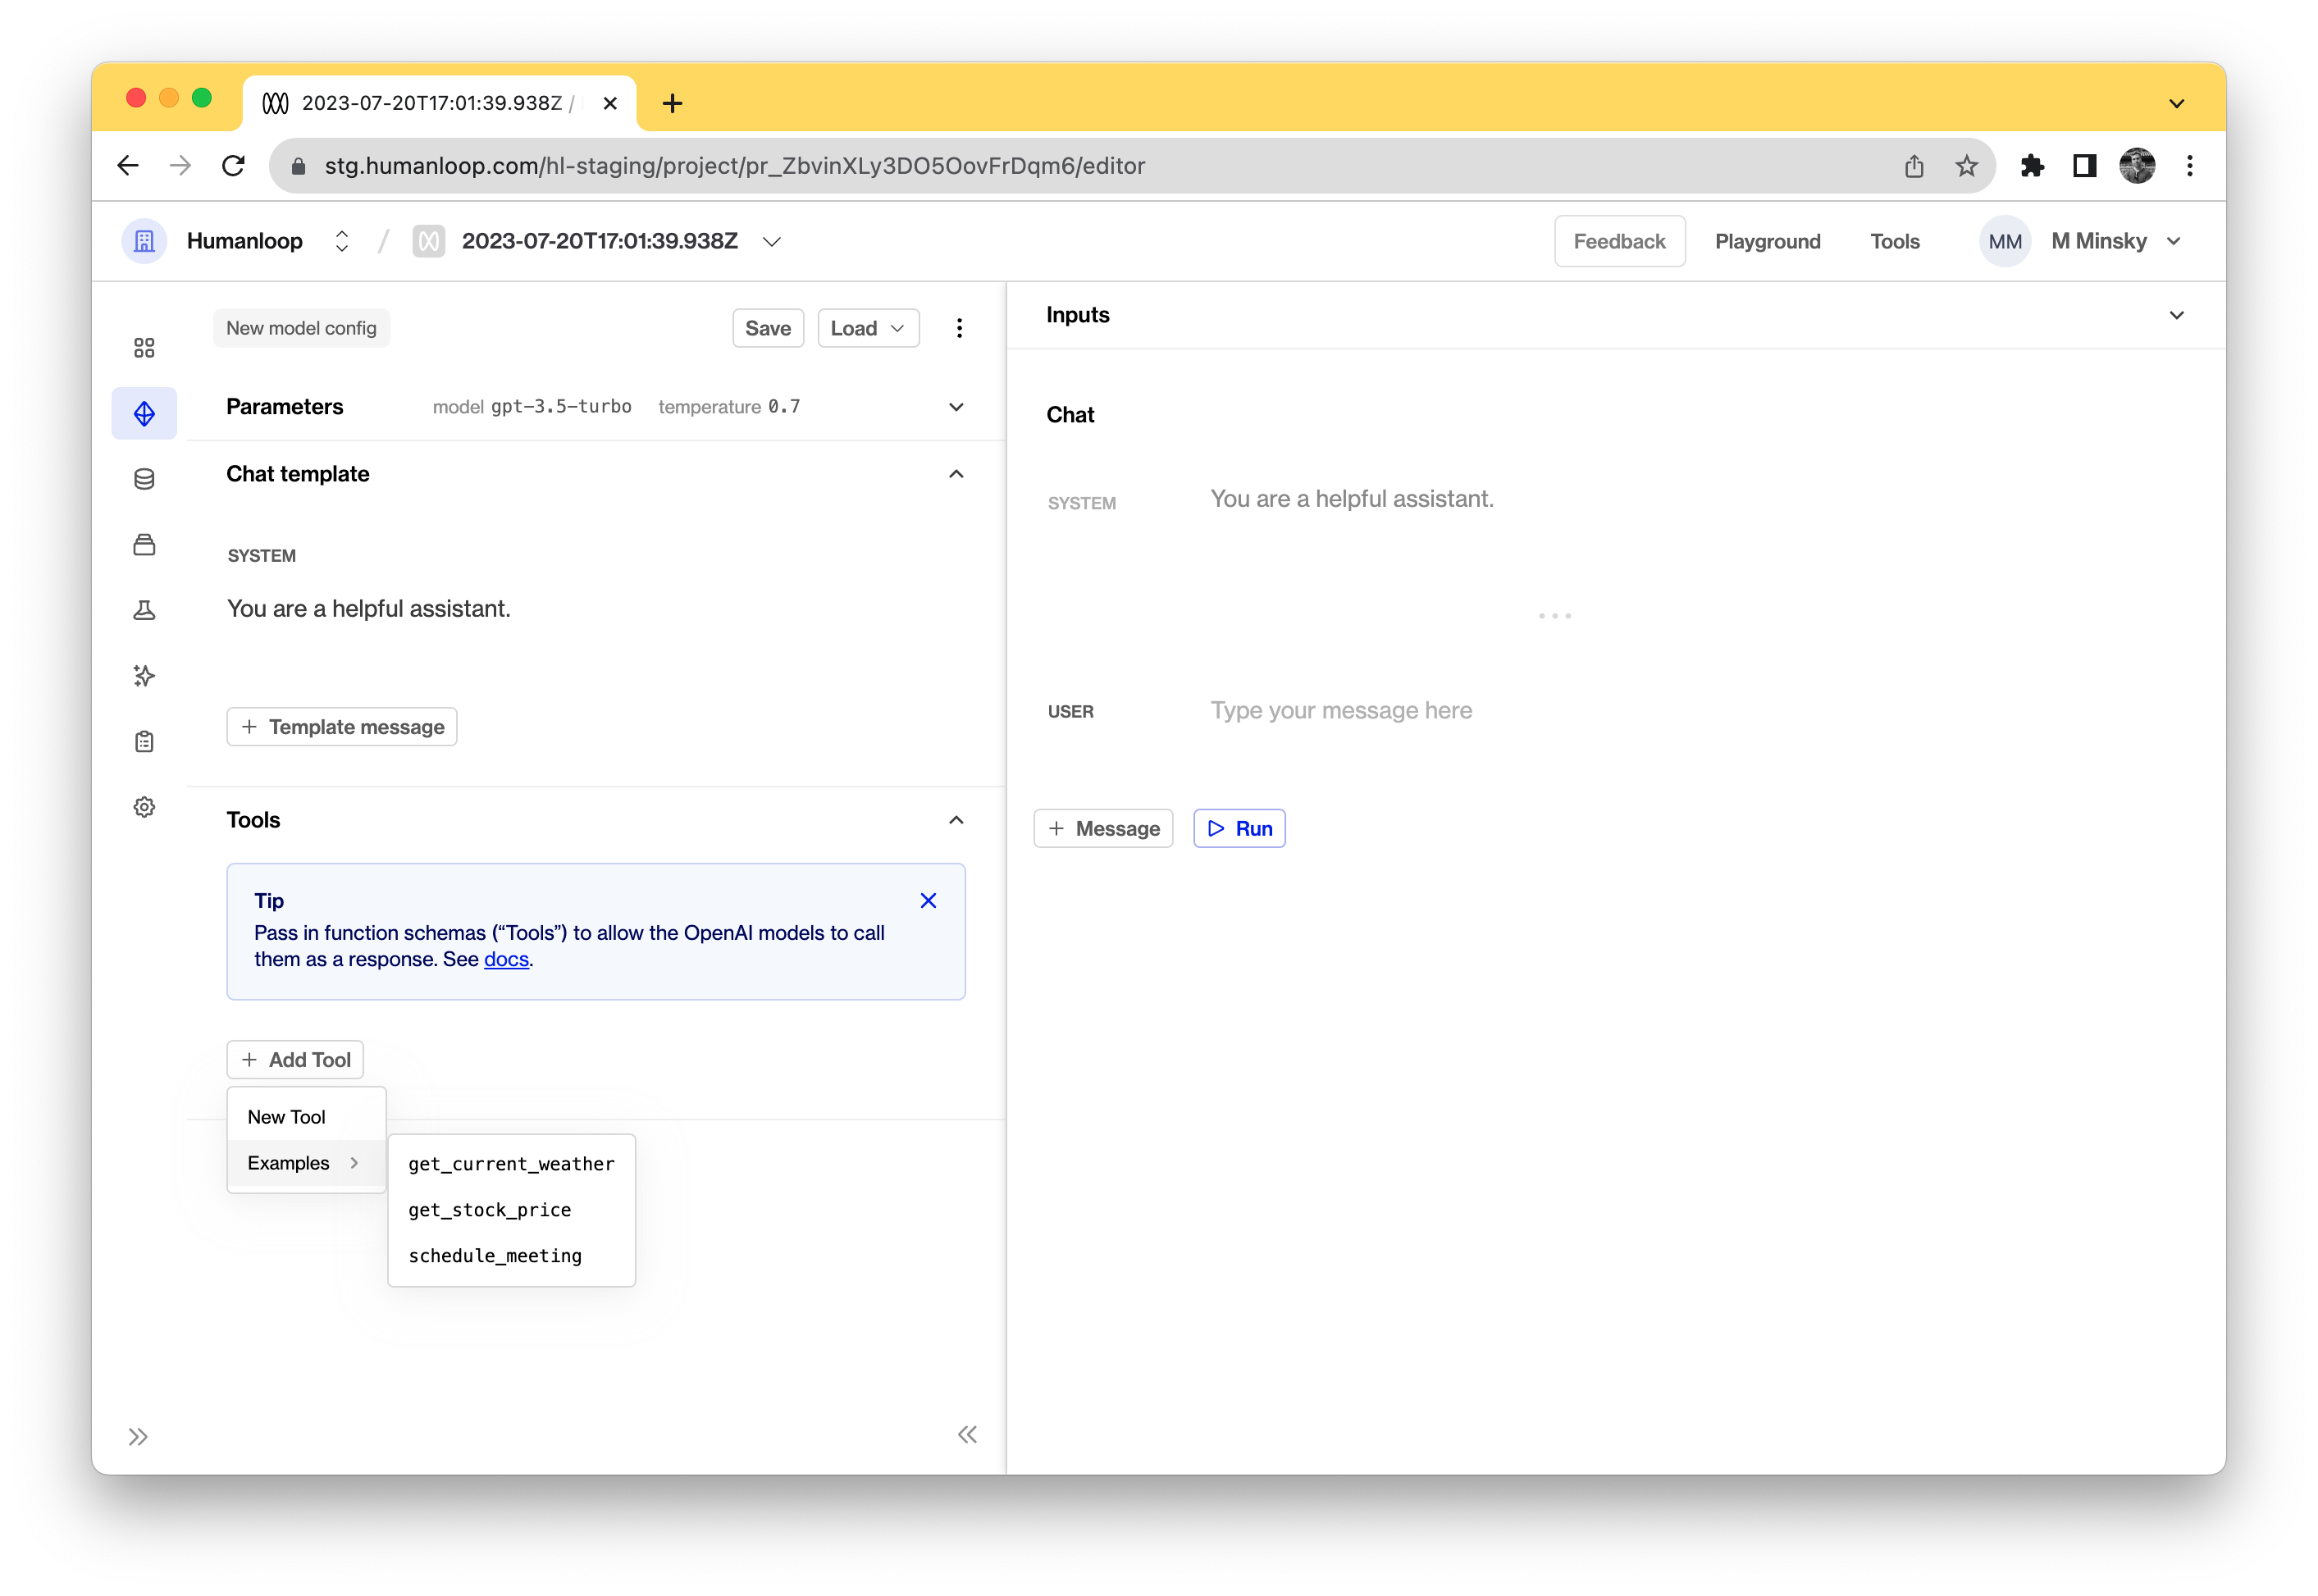Bookmark page with star icon in address bar

click(x=1966, y=166)
